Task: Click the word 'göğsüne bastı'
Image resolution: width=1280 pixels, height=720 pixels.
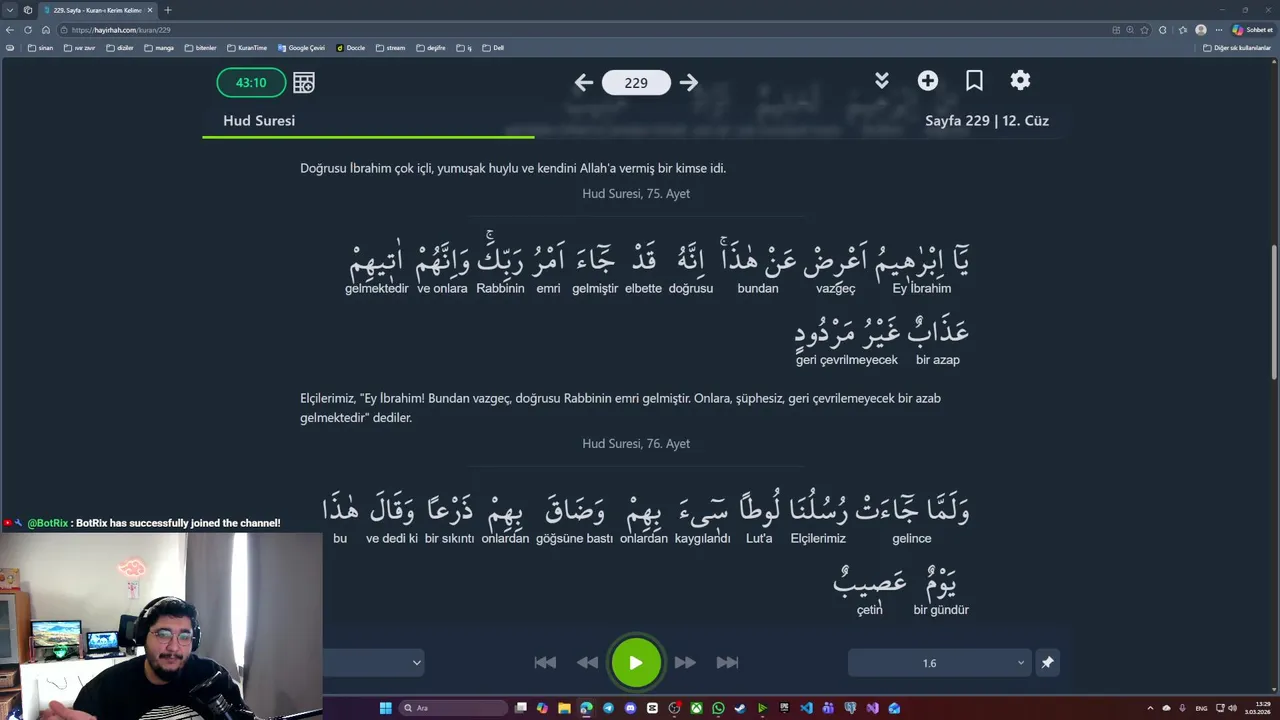Action: click(x=574, y=538)
